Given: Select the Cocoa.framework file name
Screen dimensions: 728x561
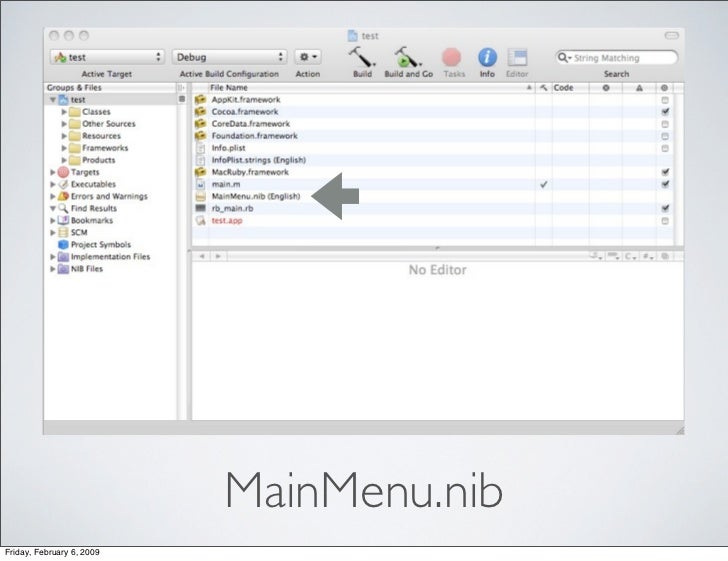Looking at the screenshot, I should tap(245, 111).
